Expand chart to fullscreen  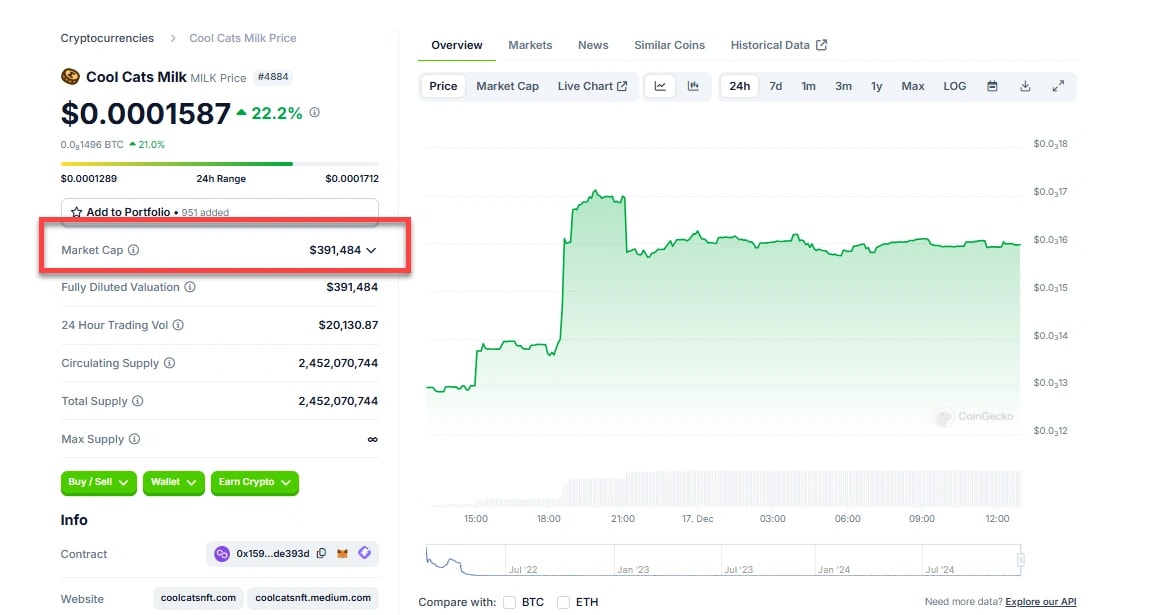tap(1058, 86)
